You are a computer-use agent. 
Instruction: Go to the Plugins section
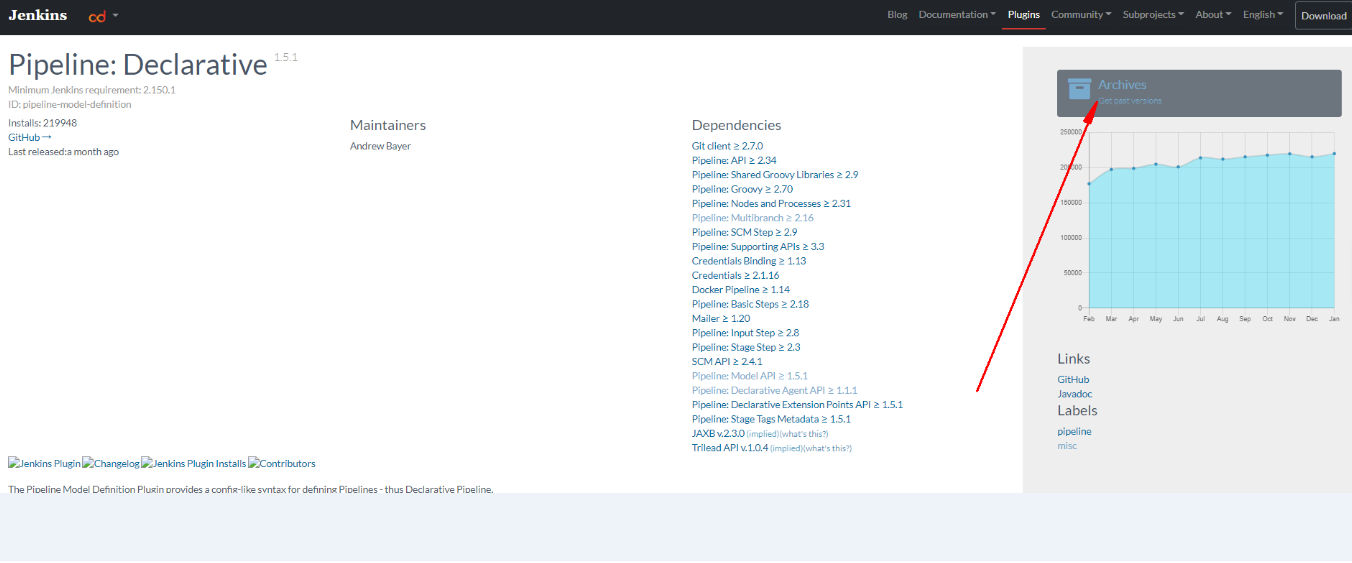tap(1023, 15)
